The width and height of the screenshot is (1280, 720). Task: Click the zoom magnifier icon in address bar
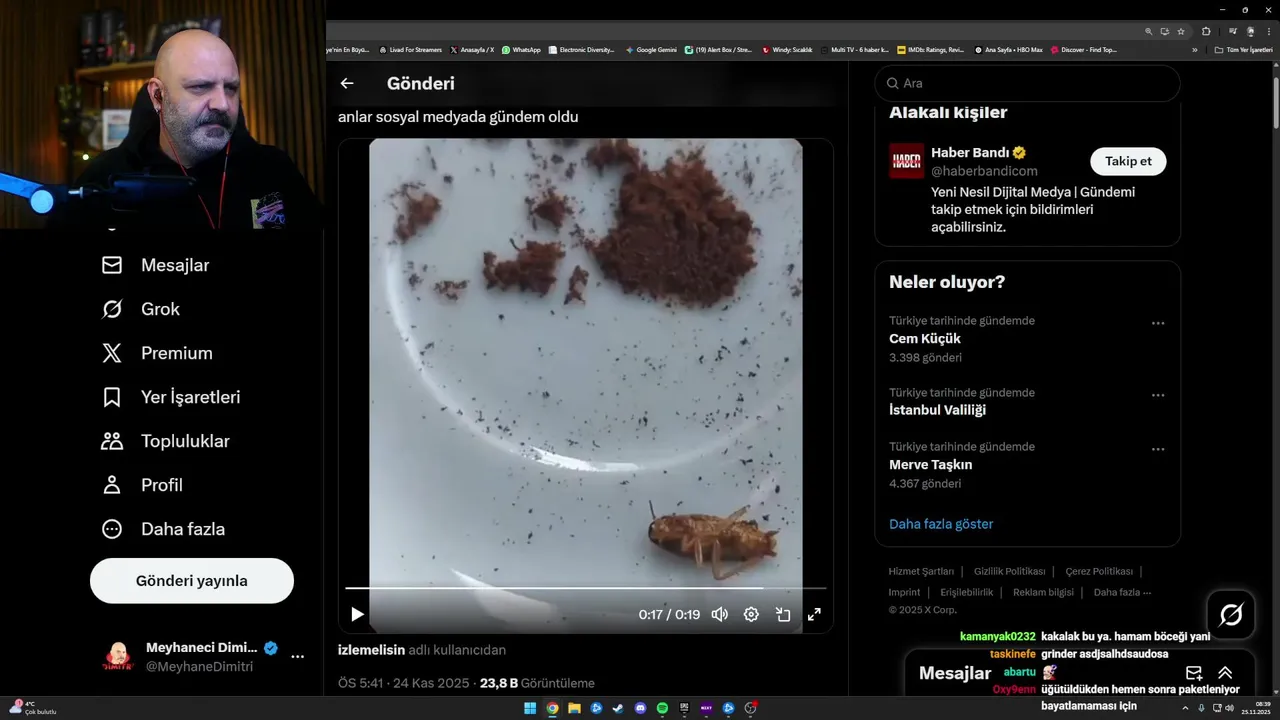click(x=1149, y=31)
